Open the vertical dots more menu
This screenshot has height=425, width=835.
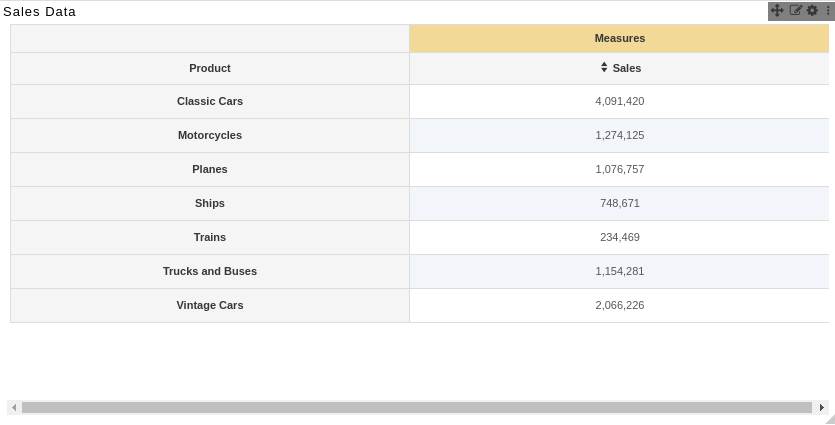point(828,10)
